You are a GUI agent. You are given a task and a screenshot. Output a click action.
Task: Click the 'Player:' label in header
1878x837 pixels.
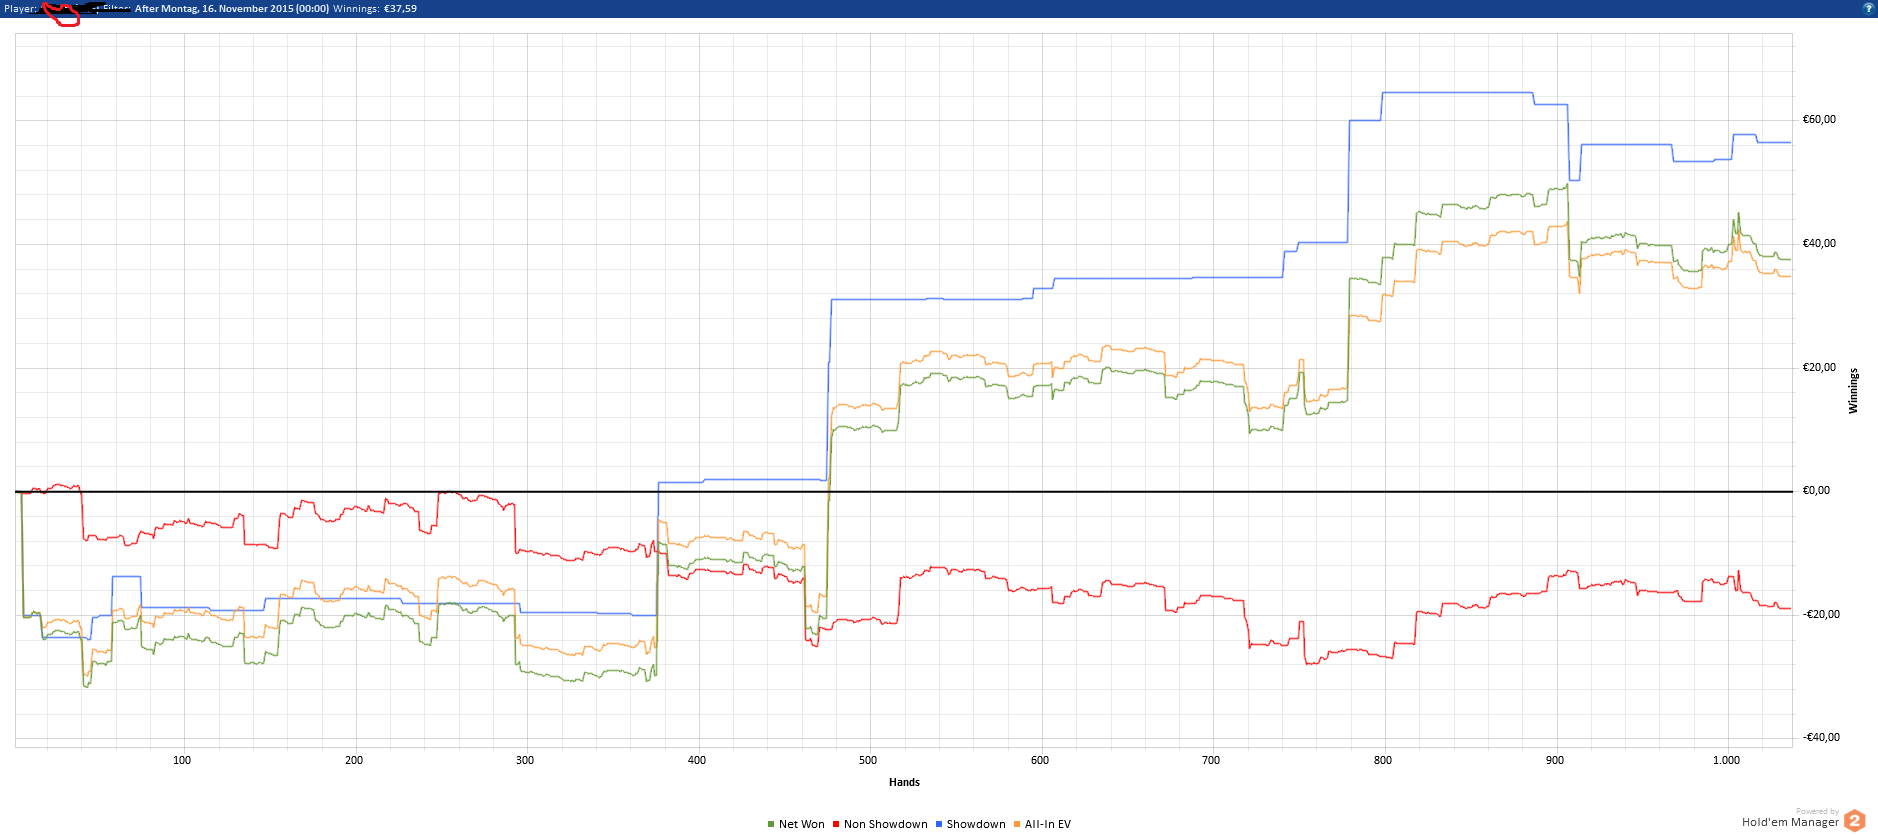[x=20, y=9]
